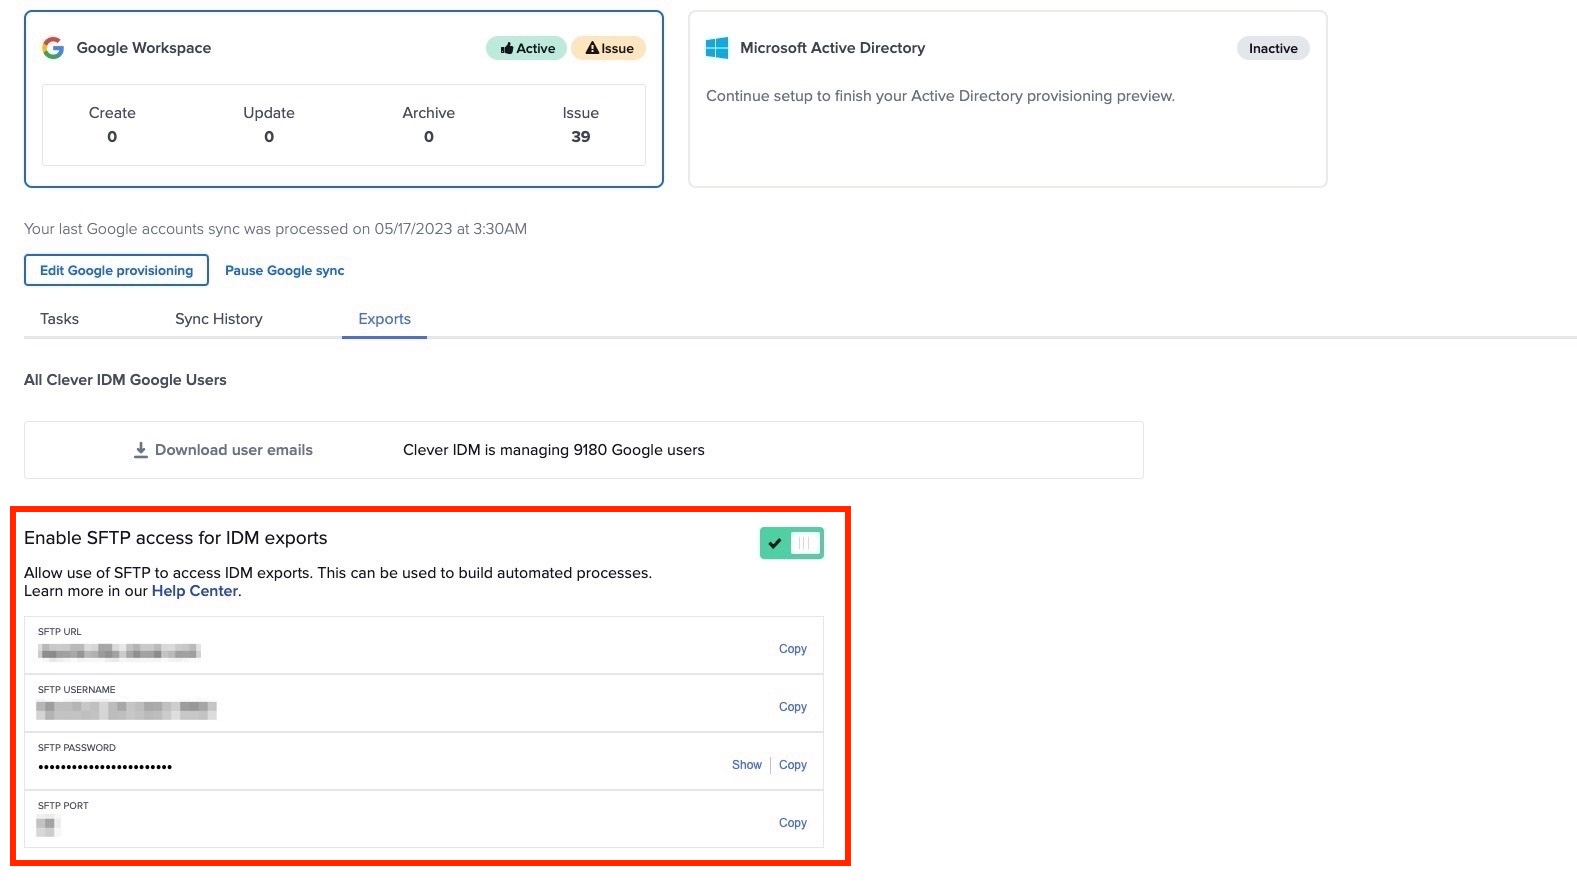
Task: Copy the SFTP username
Action: (x=792, y=707)
